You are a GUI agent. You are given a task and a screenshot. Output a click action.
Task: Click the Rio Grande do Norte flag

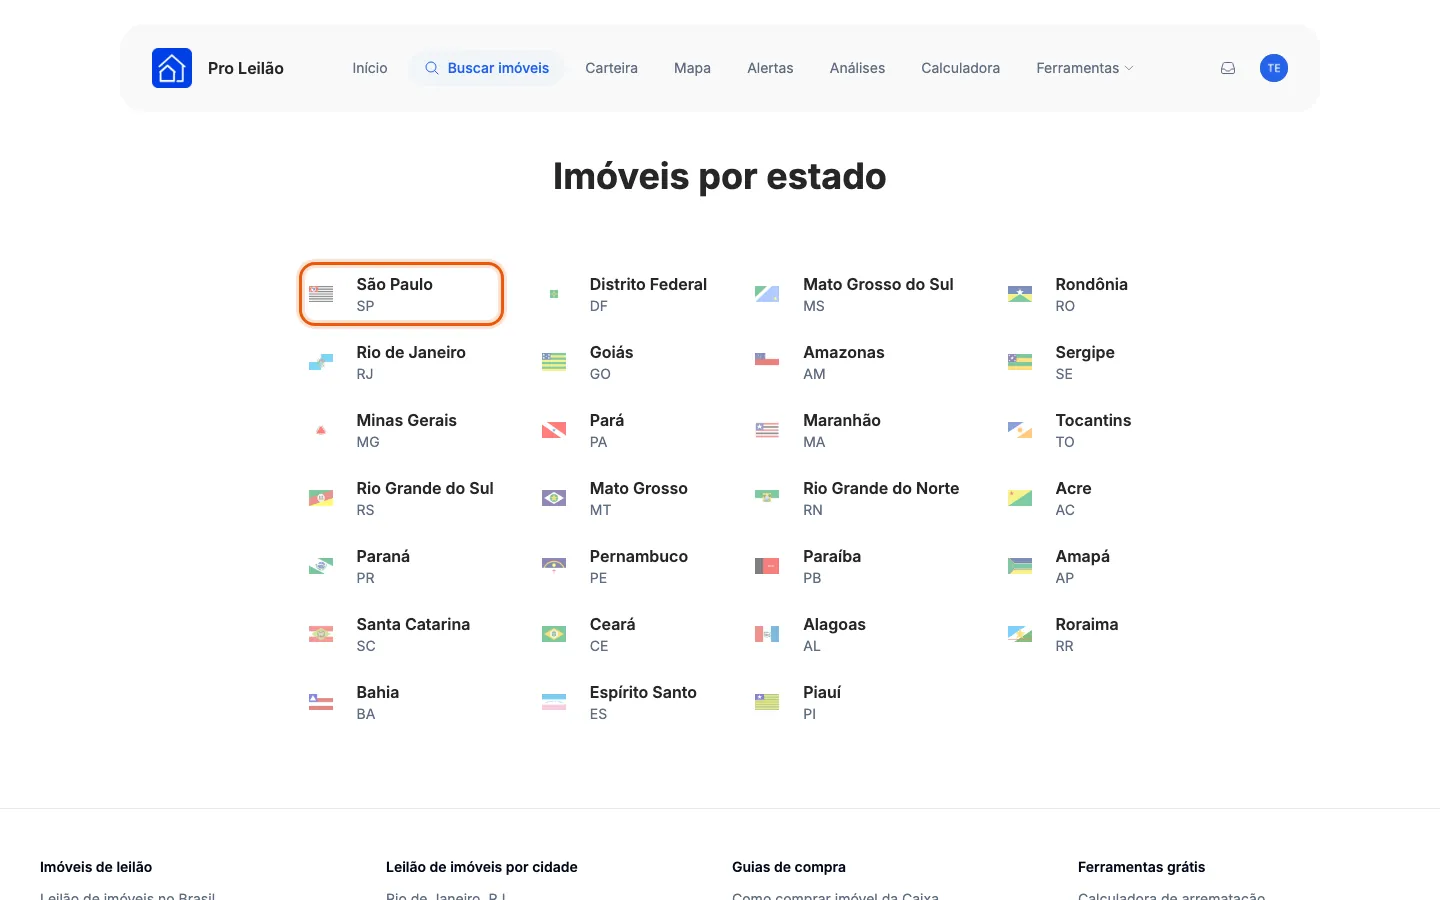coord(767,498)
